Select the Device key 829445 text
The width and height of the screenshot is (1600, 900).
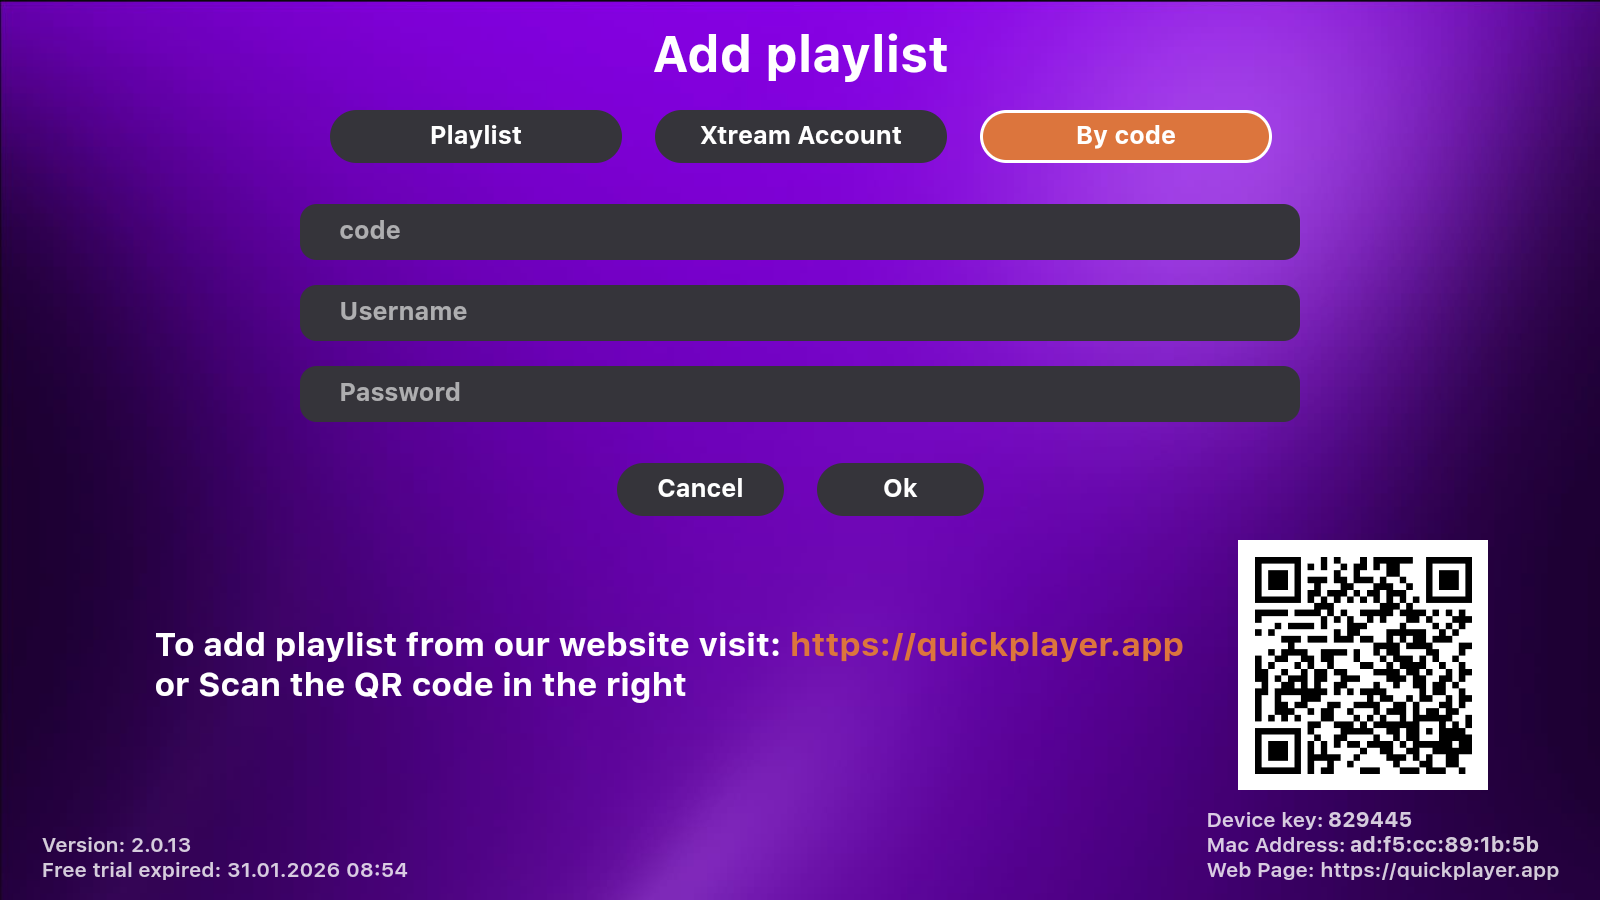(1309, 820)
